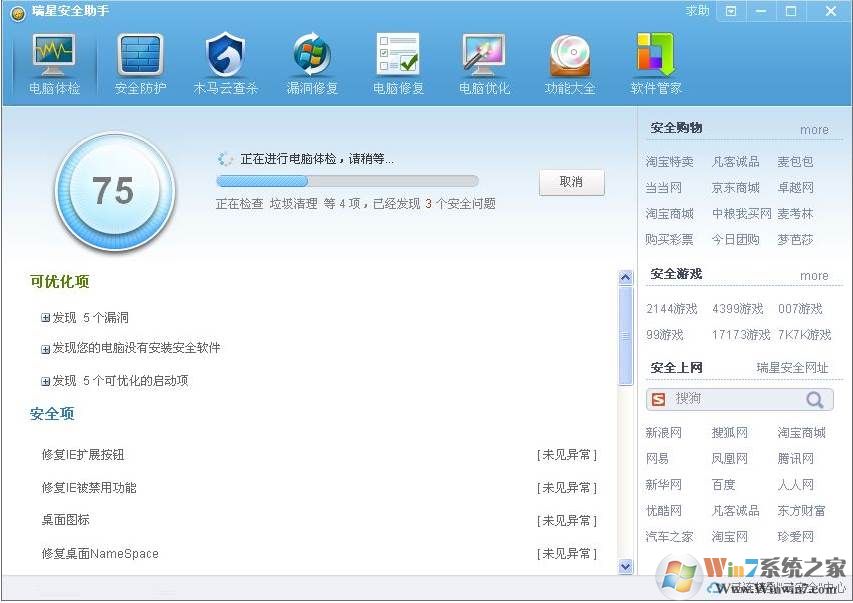Screen dimensions: 853x603
Task: Select the 修复桌面NameSpace row
Action: [319, 554]
